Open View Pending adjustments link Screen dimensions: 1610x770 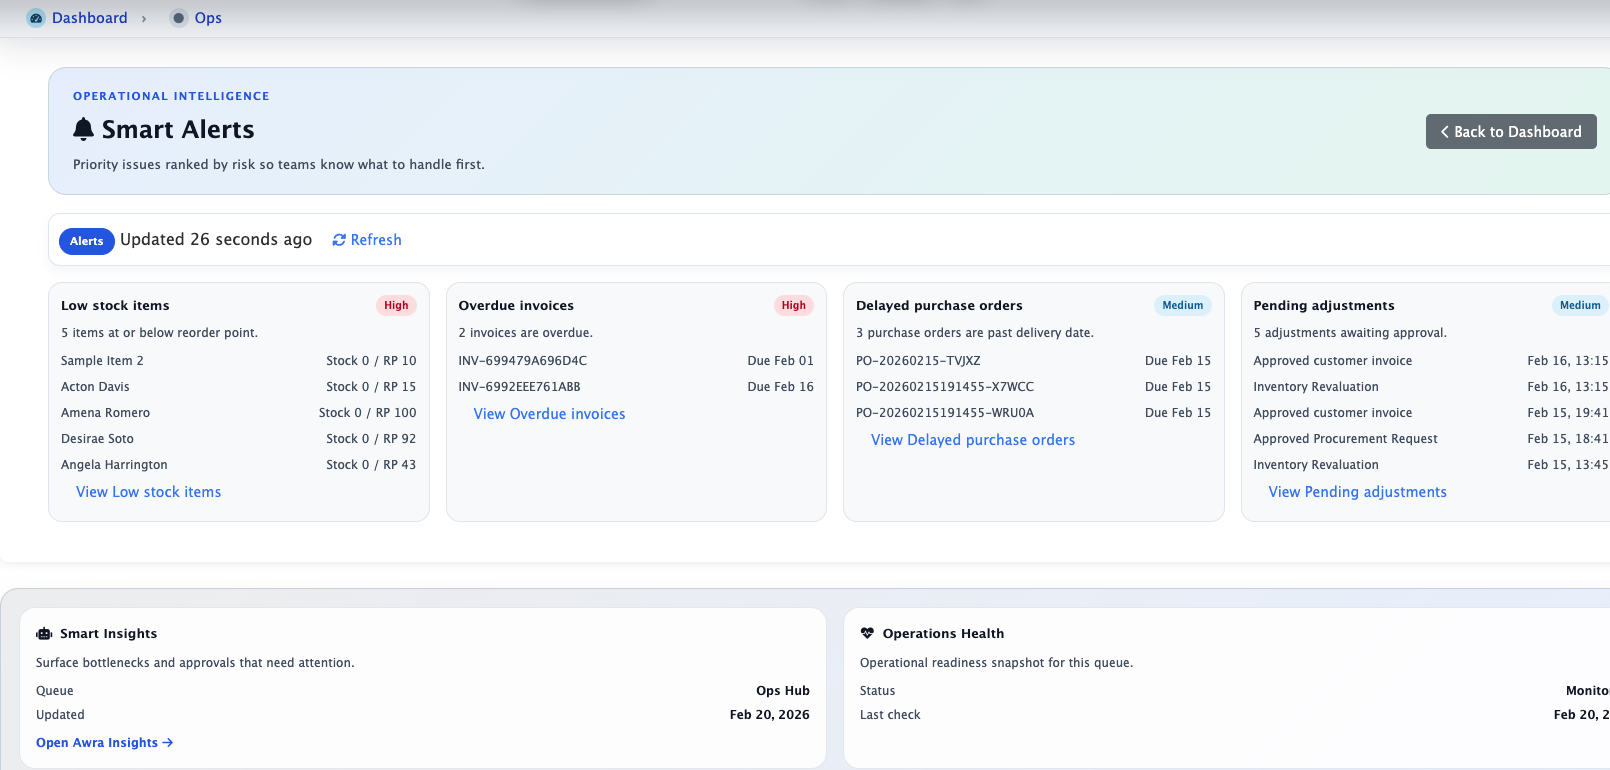tap(1357, 492)
